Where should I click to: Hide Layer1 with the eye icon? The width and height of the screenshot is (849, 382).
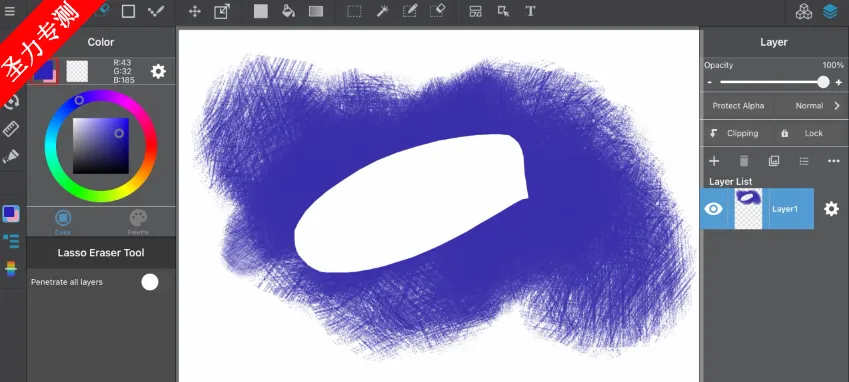(714, 209)
